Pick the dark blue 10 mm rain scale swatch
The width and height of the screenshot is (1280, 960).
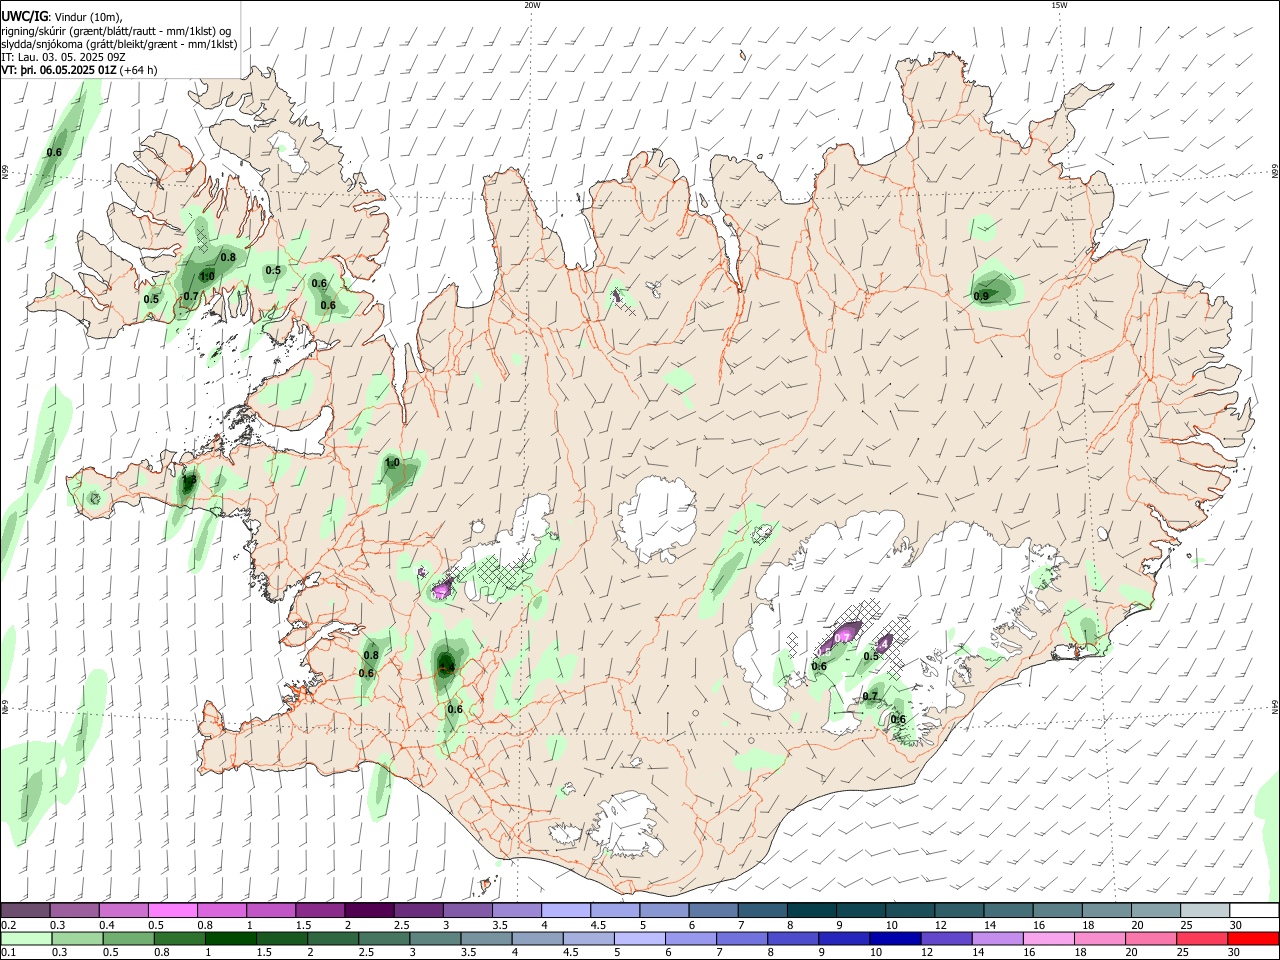[894, 938]
